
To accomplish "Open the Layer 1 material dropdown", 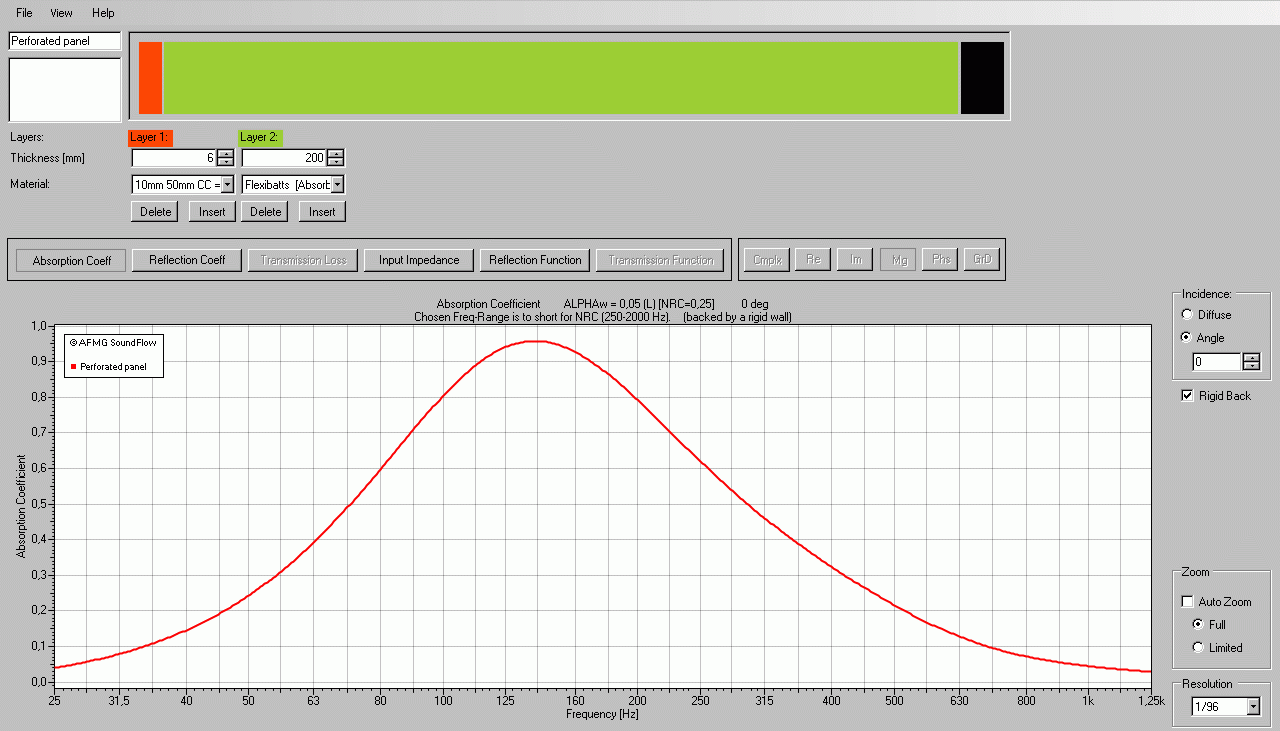I will click(225, 184).
